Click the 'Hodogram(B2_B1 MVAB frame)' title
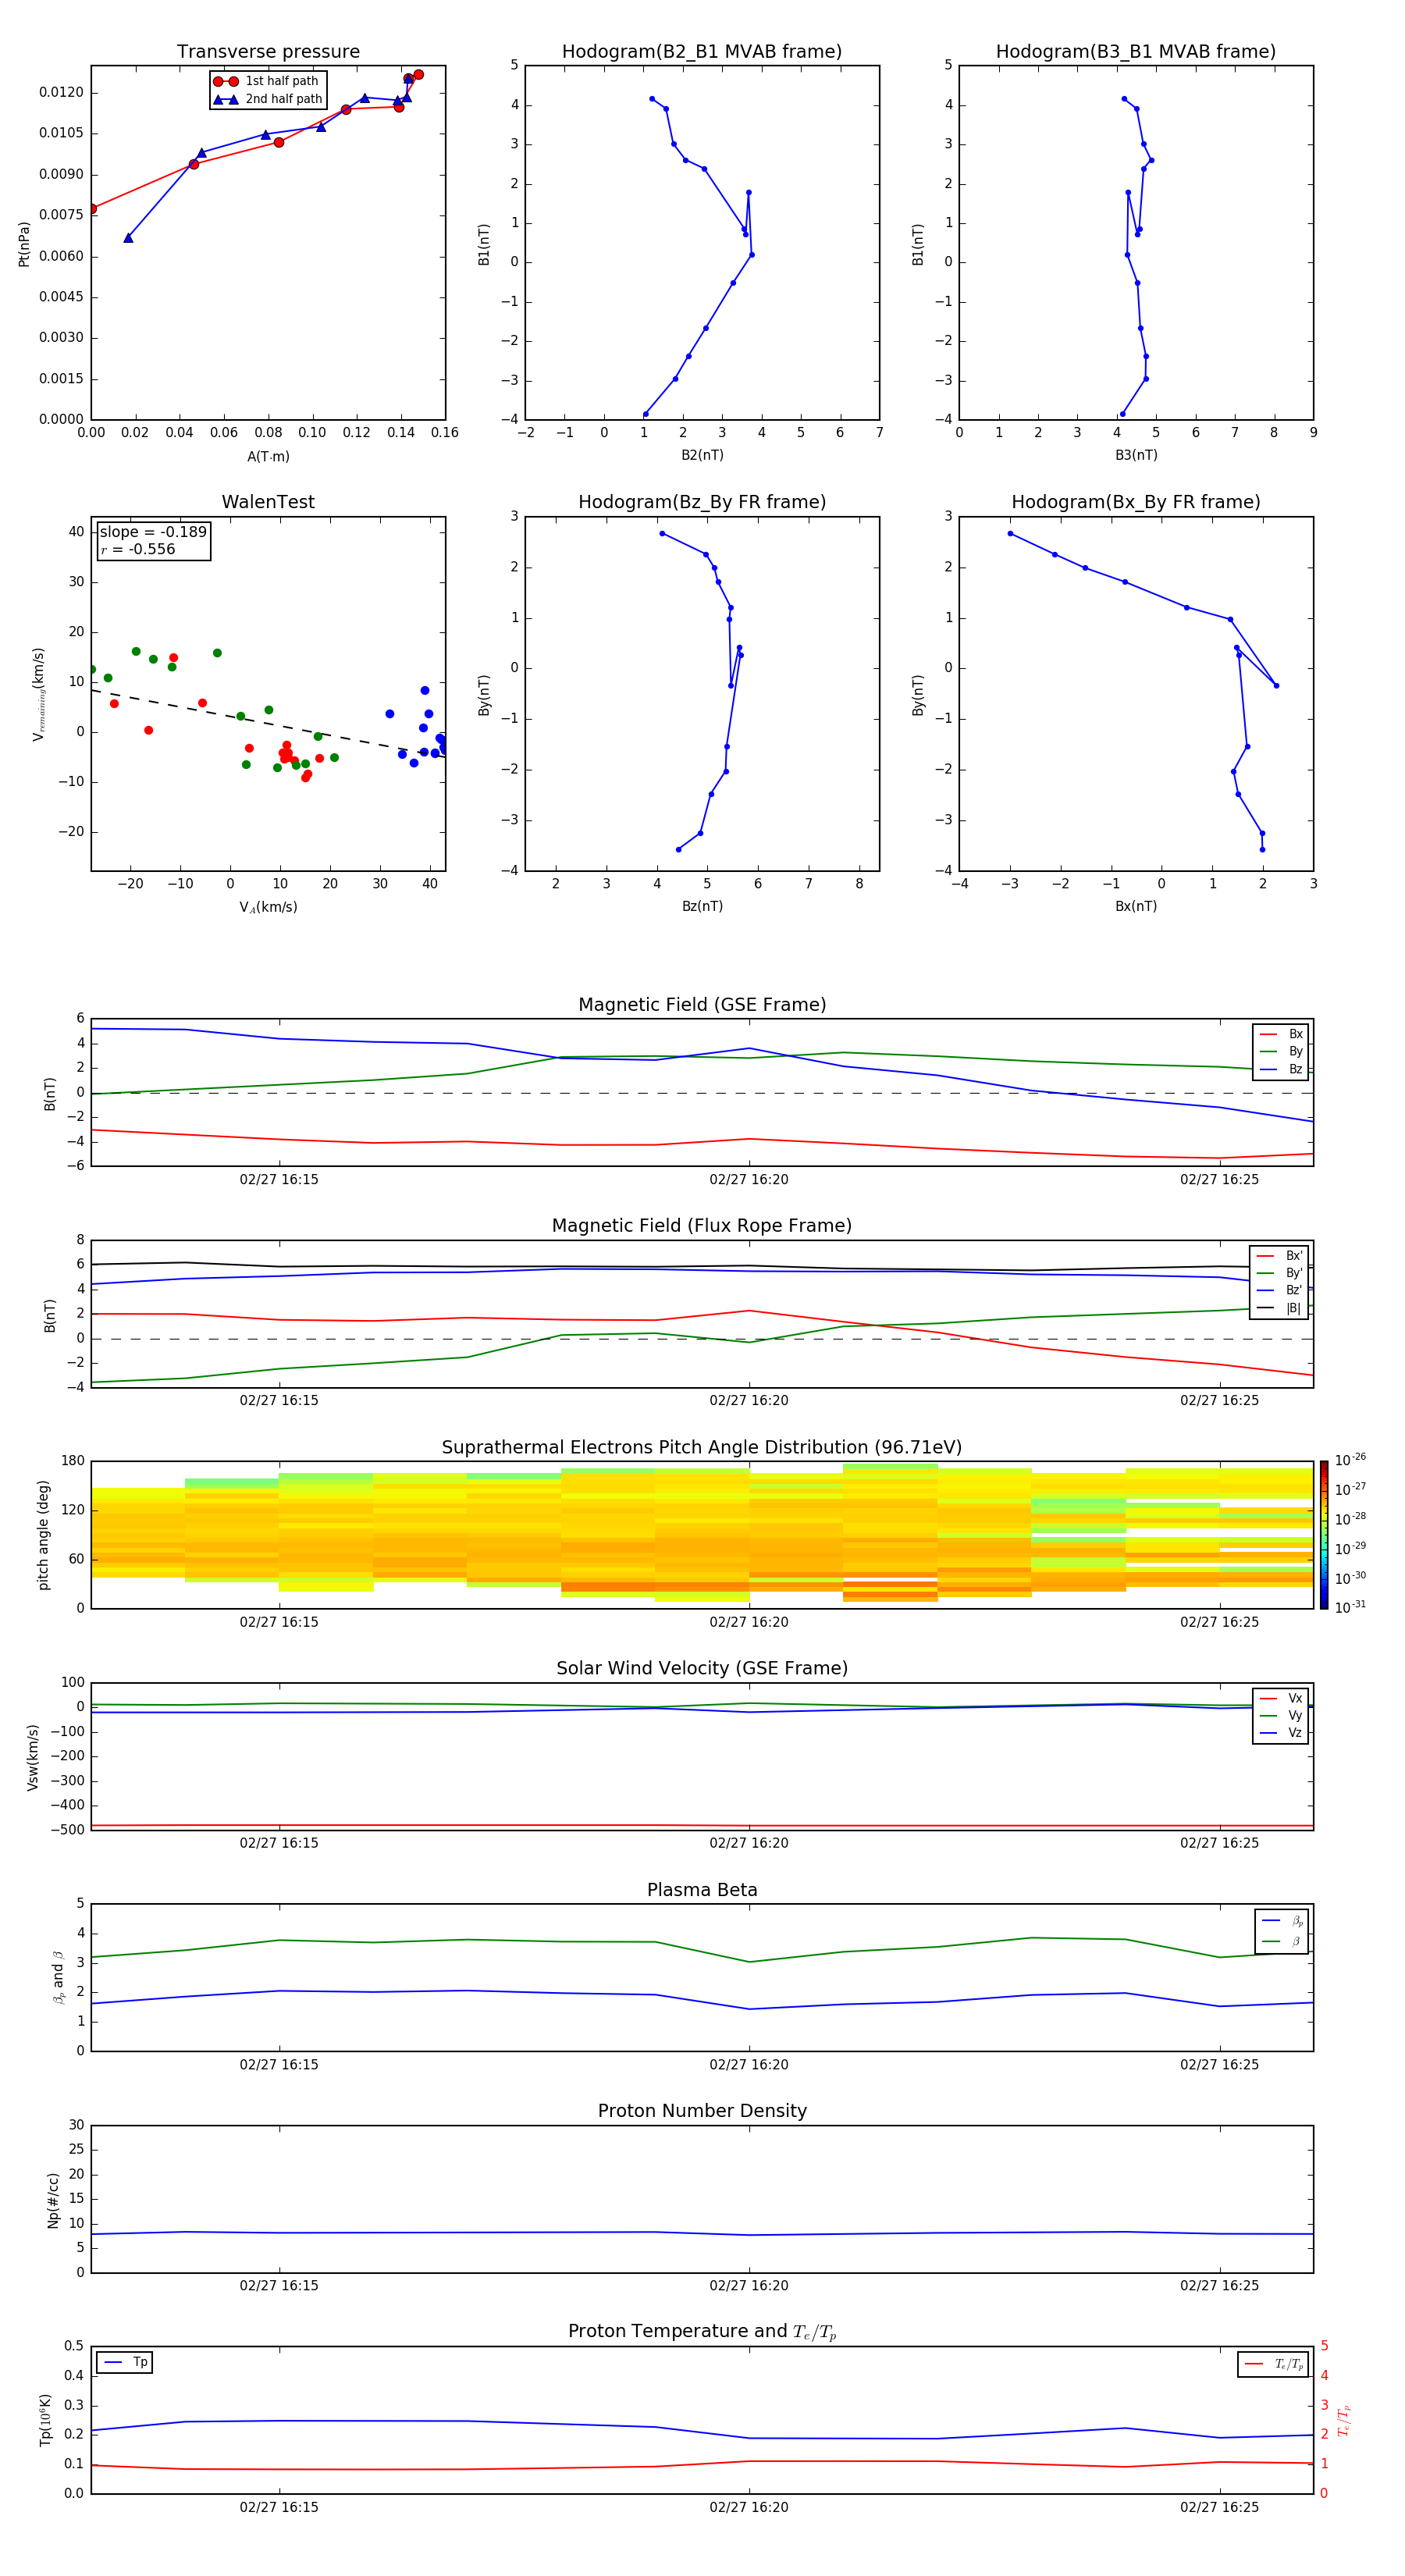 [x=702, y=52]
